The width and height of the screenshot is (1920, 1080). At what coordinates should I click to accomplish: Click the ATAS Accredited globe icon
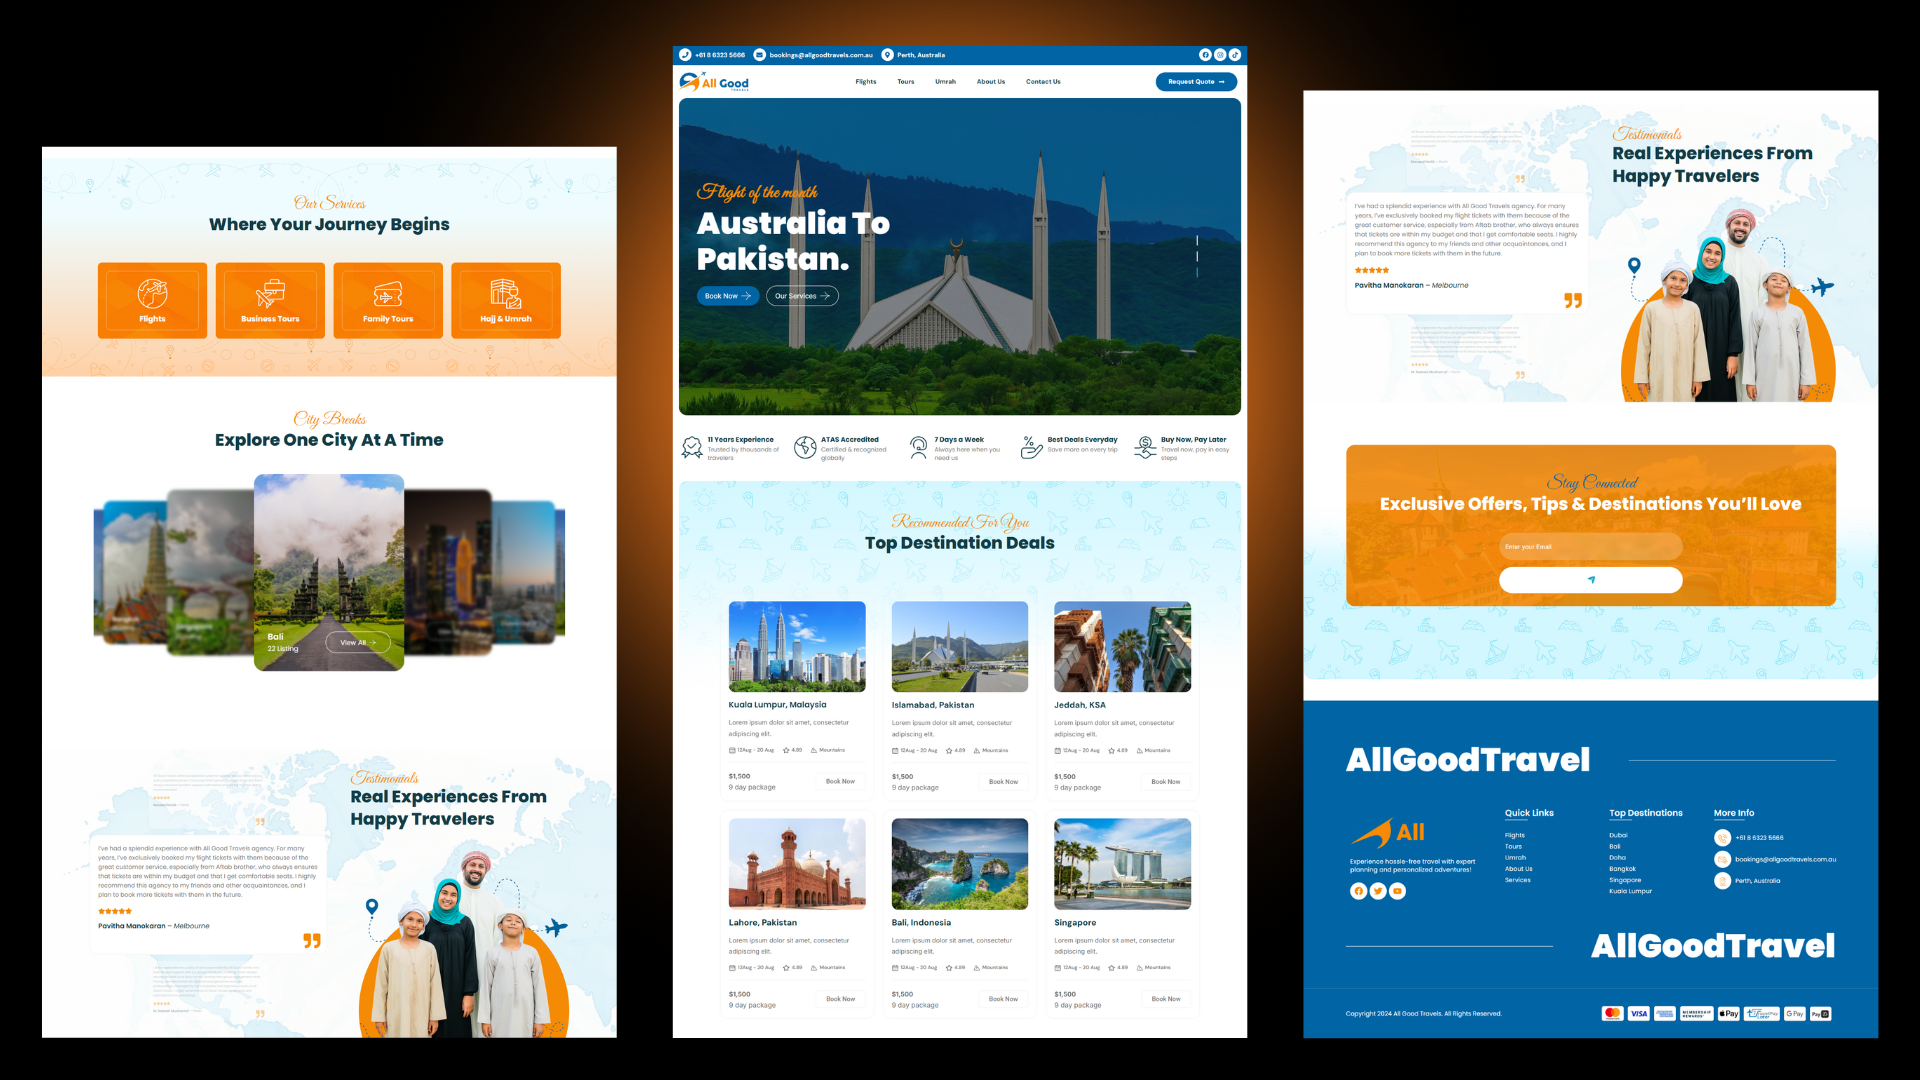805,447
